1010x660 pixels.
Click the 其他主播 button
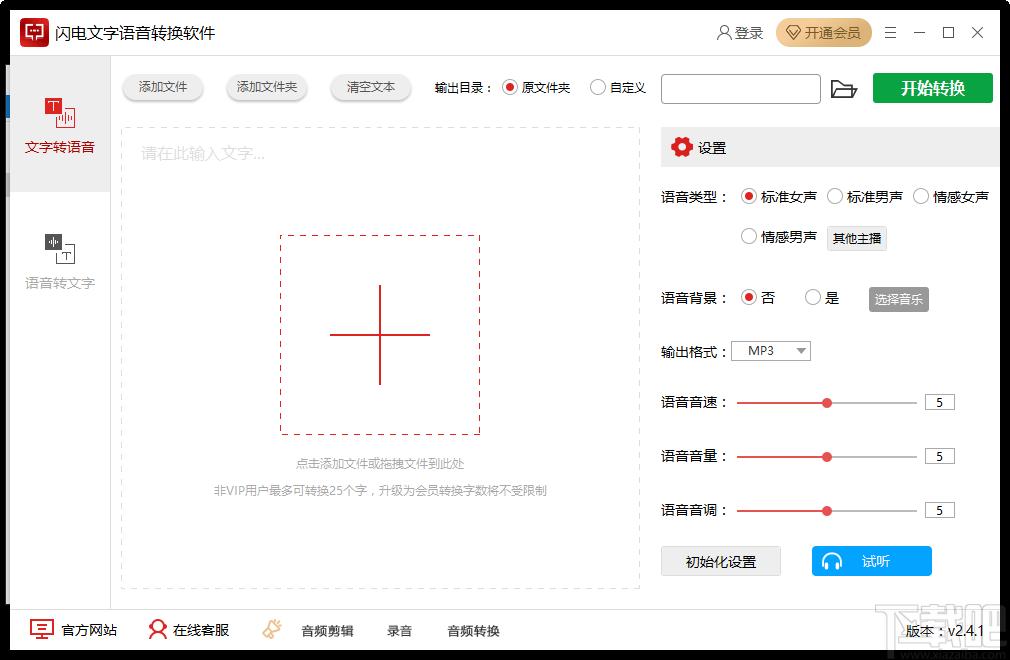click(857, 238)
